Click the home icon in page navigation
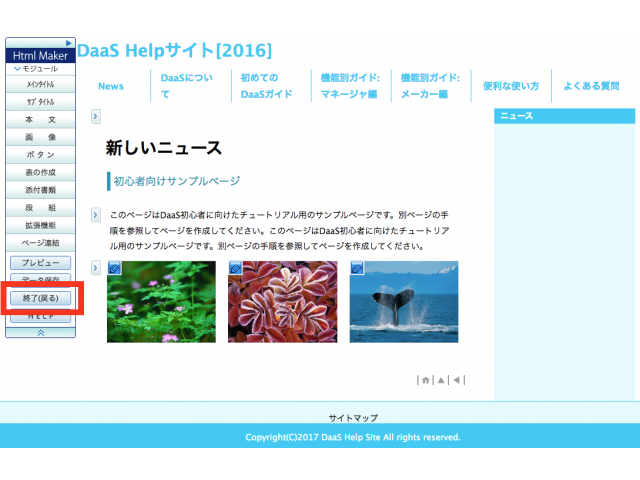Screen dimensions: 640x480 (426, 380)
